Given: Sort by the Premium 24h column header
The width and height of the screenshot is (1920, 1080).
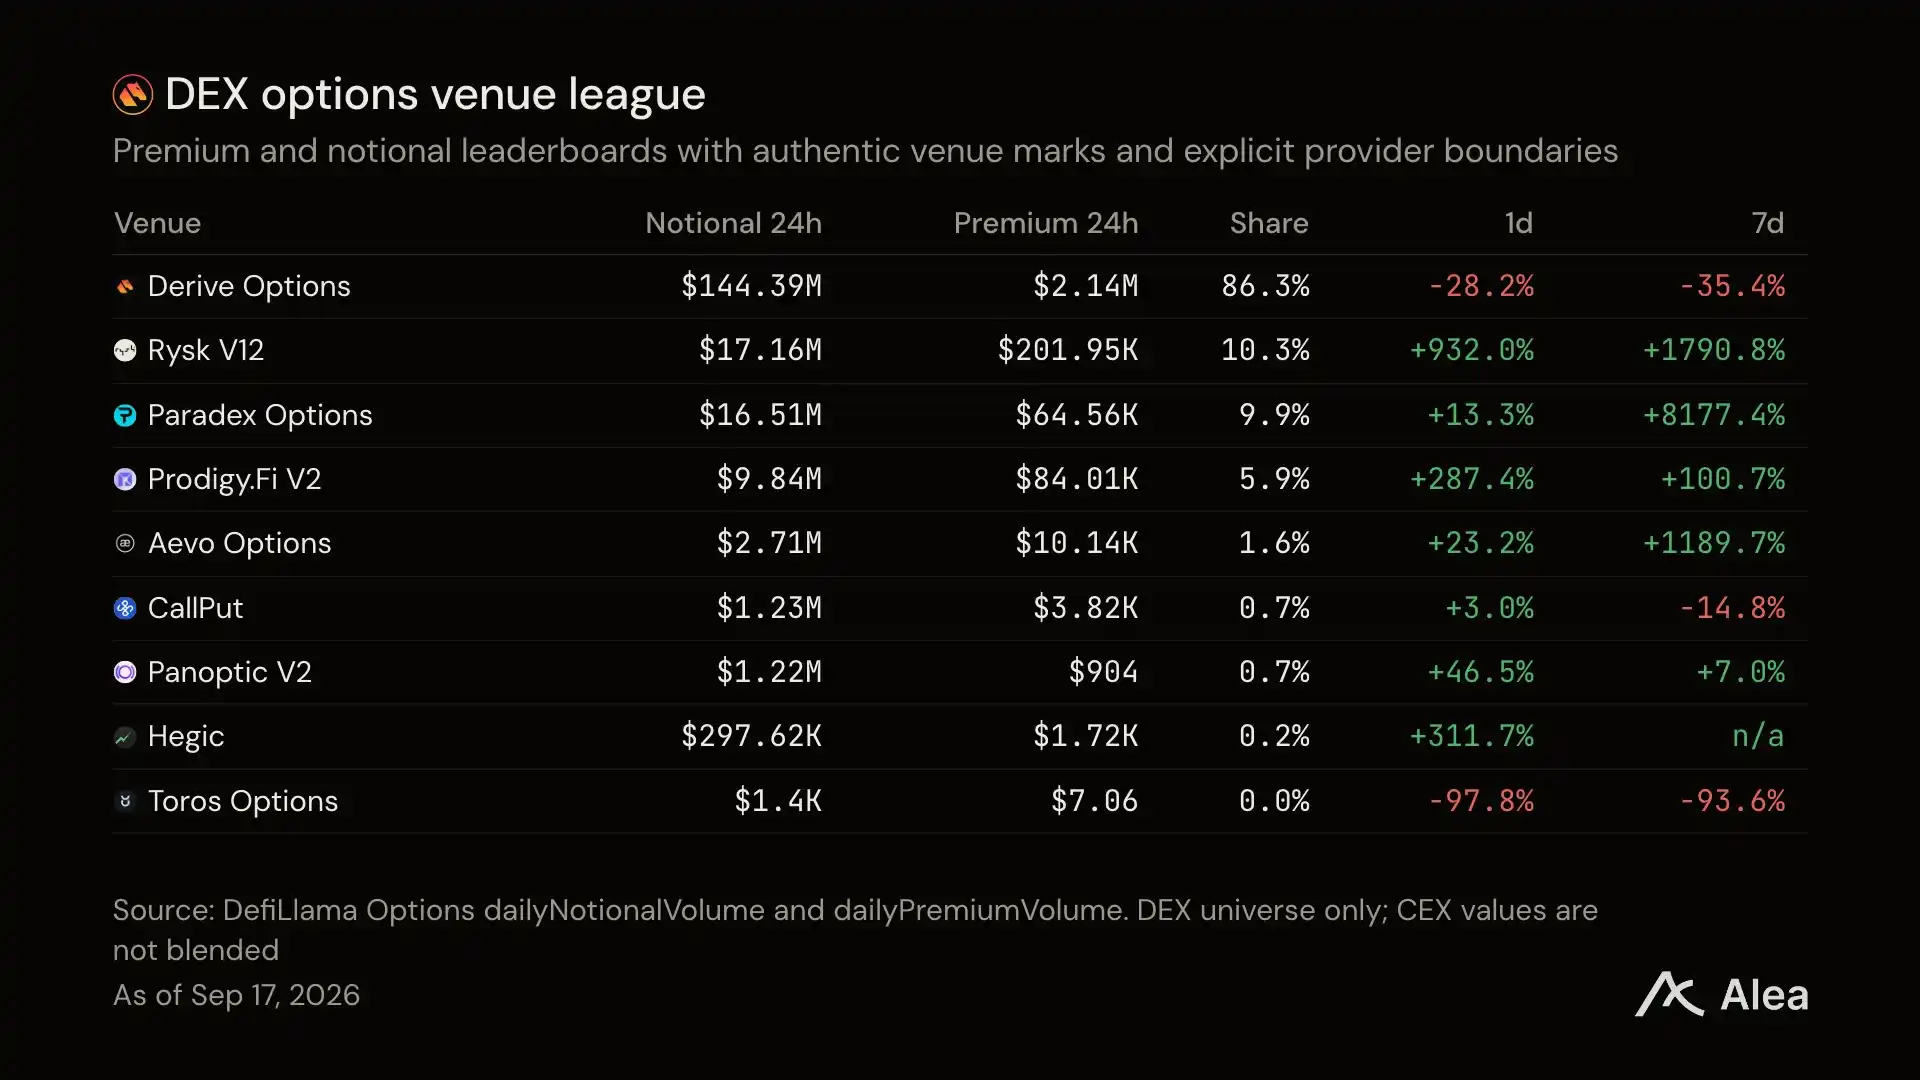Looking at the screenshot, I should (1045, 223).
